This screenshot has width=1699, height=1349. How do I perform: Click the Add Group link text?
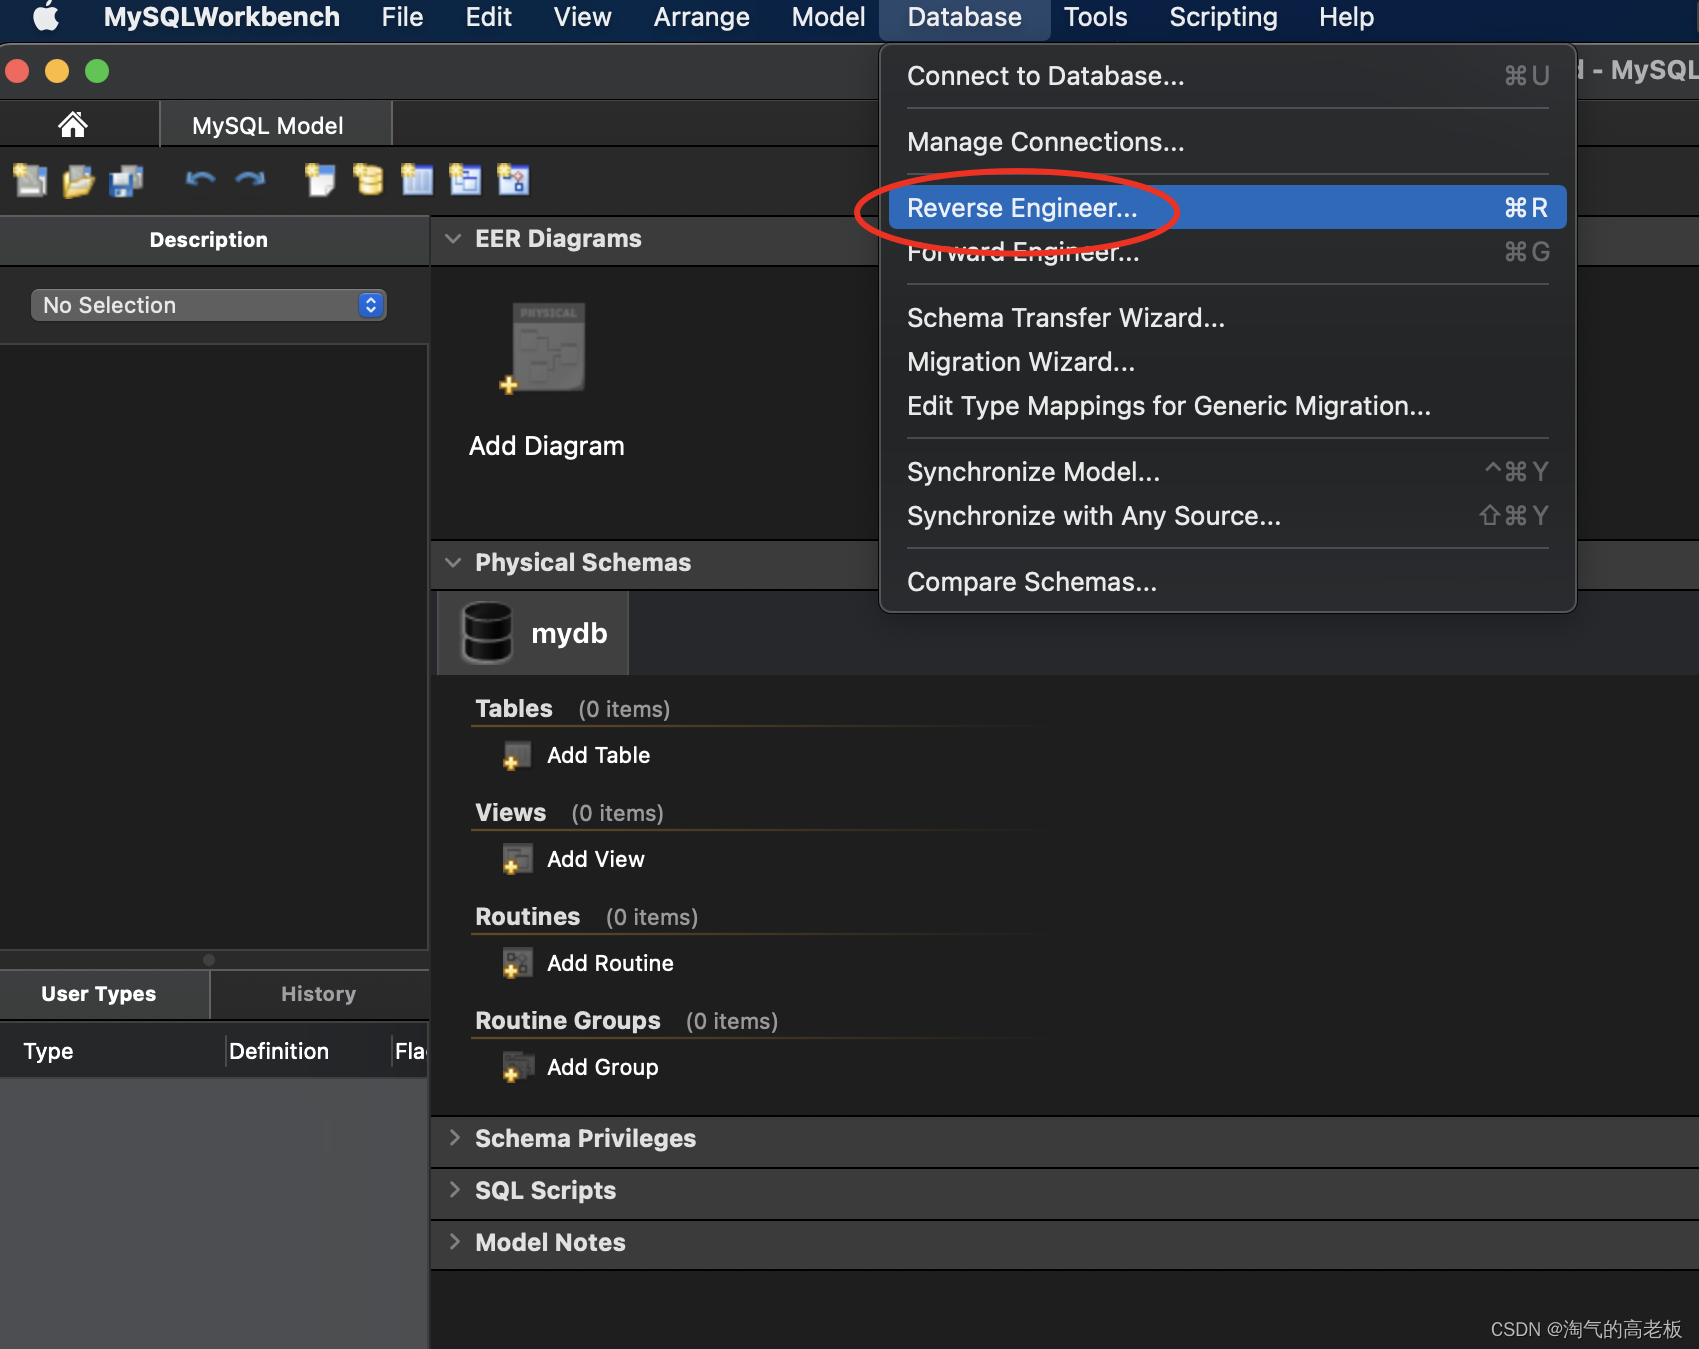pos(602,1068)
